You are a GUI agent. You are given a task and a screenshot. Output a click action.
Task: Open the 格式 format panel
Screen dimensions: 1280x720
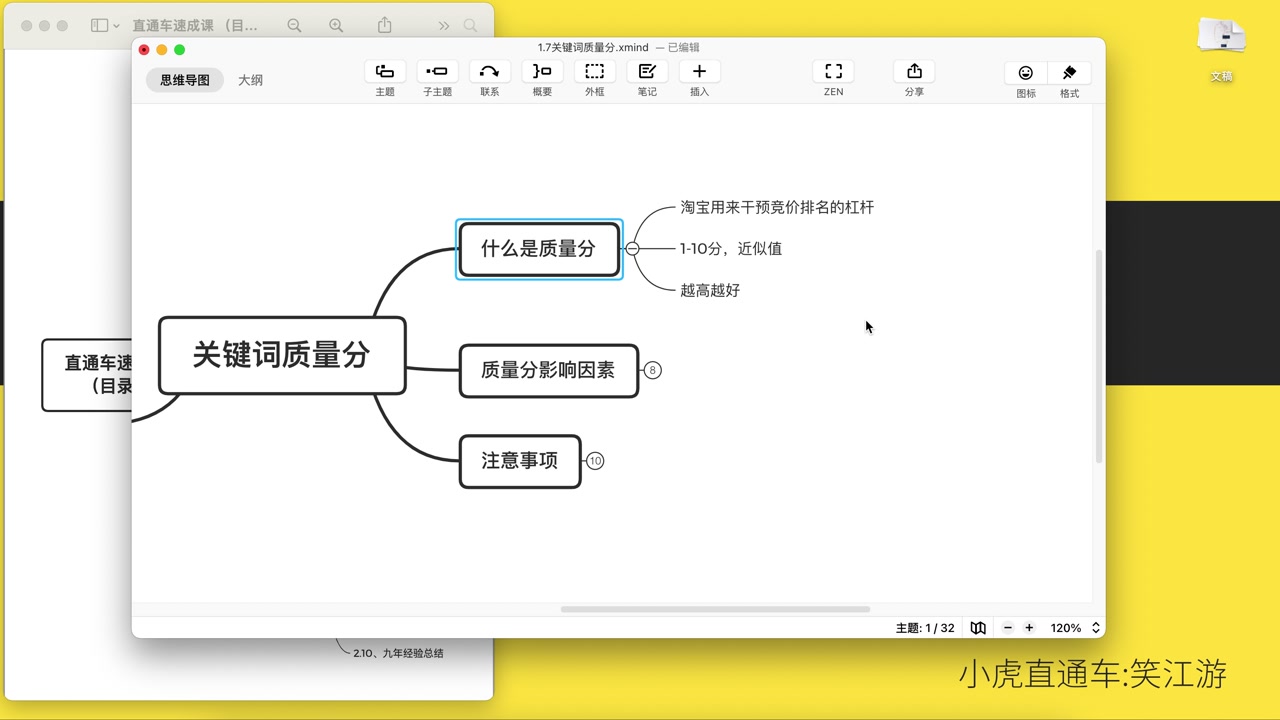pos(1069,73)
